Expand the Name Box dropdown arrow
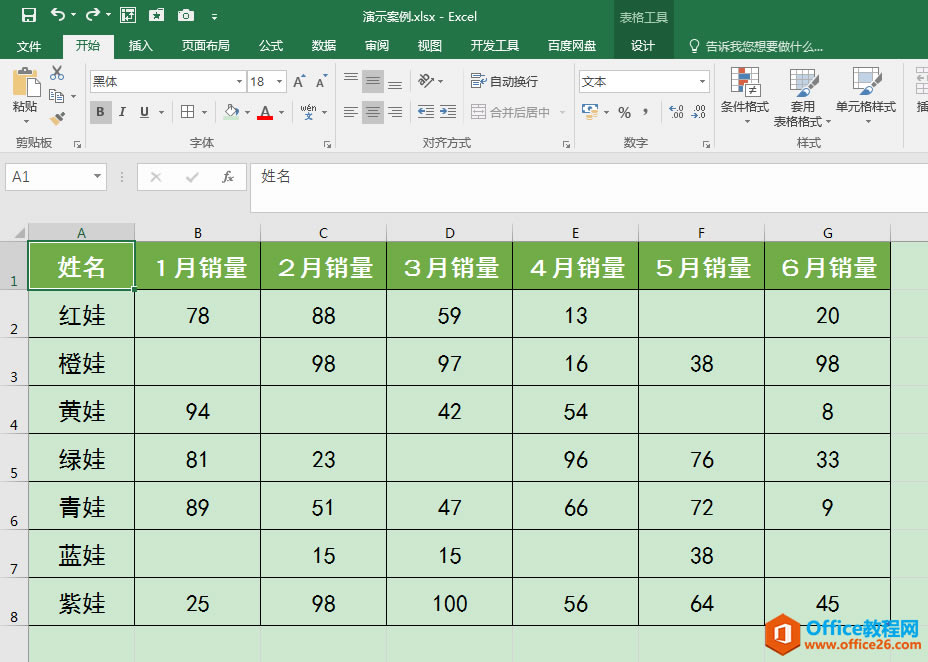Image resolution: width=928 pixels, height=662 pixels. point(97,176)
